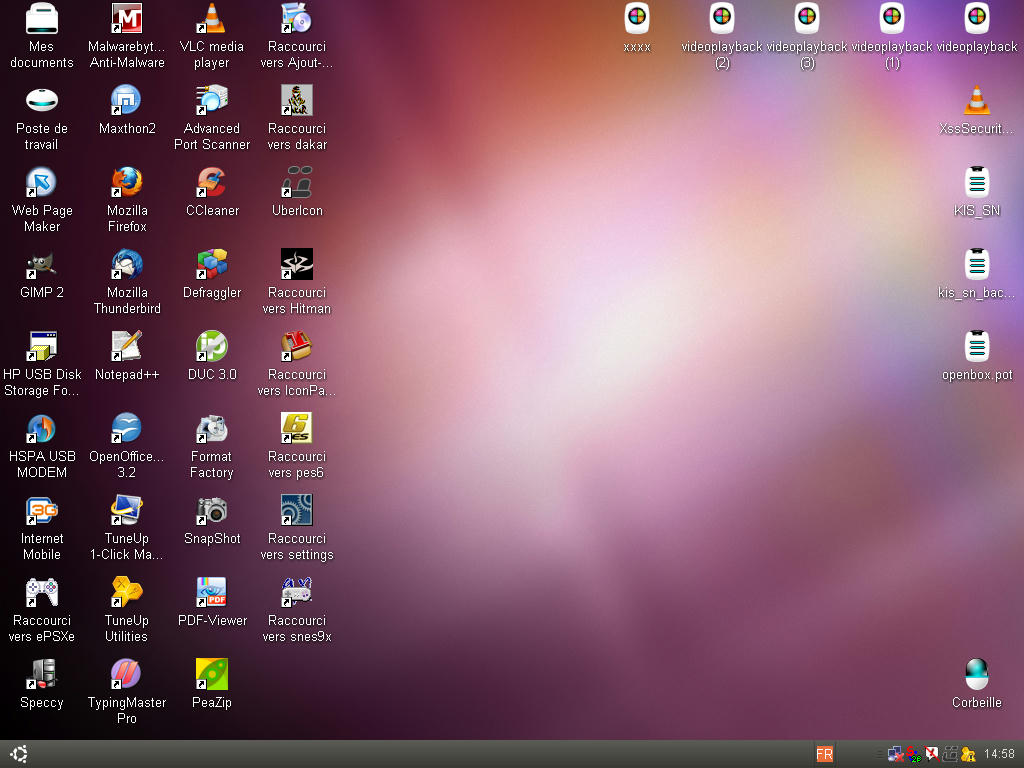The width and height of the screenshot is (1024, 768).
Task: Click the Raccourci vers pes6 icon
Action: point(296,428)
